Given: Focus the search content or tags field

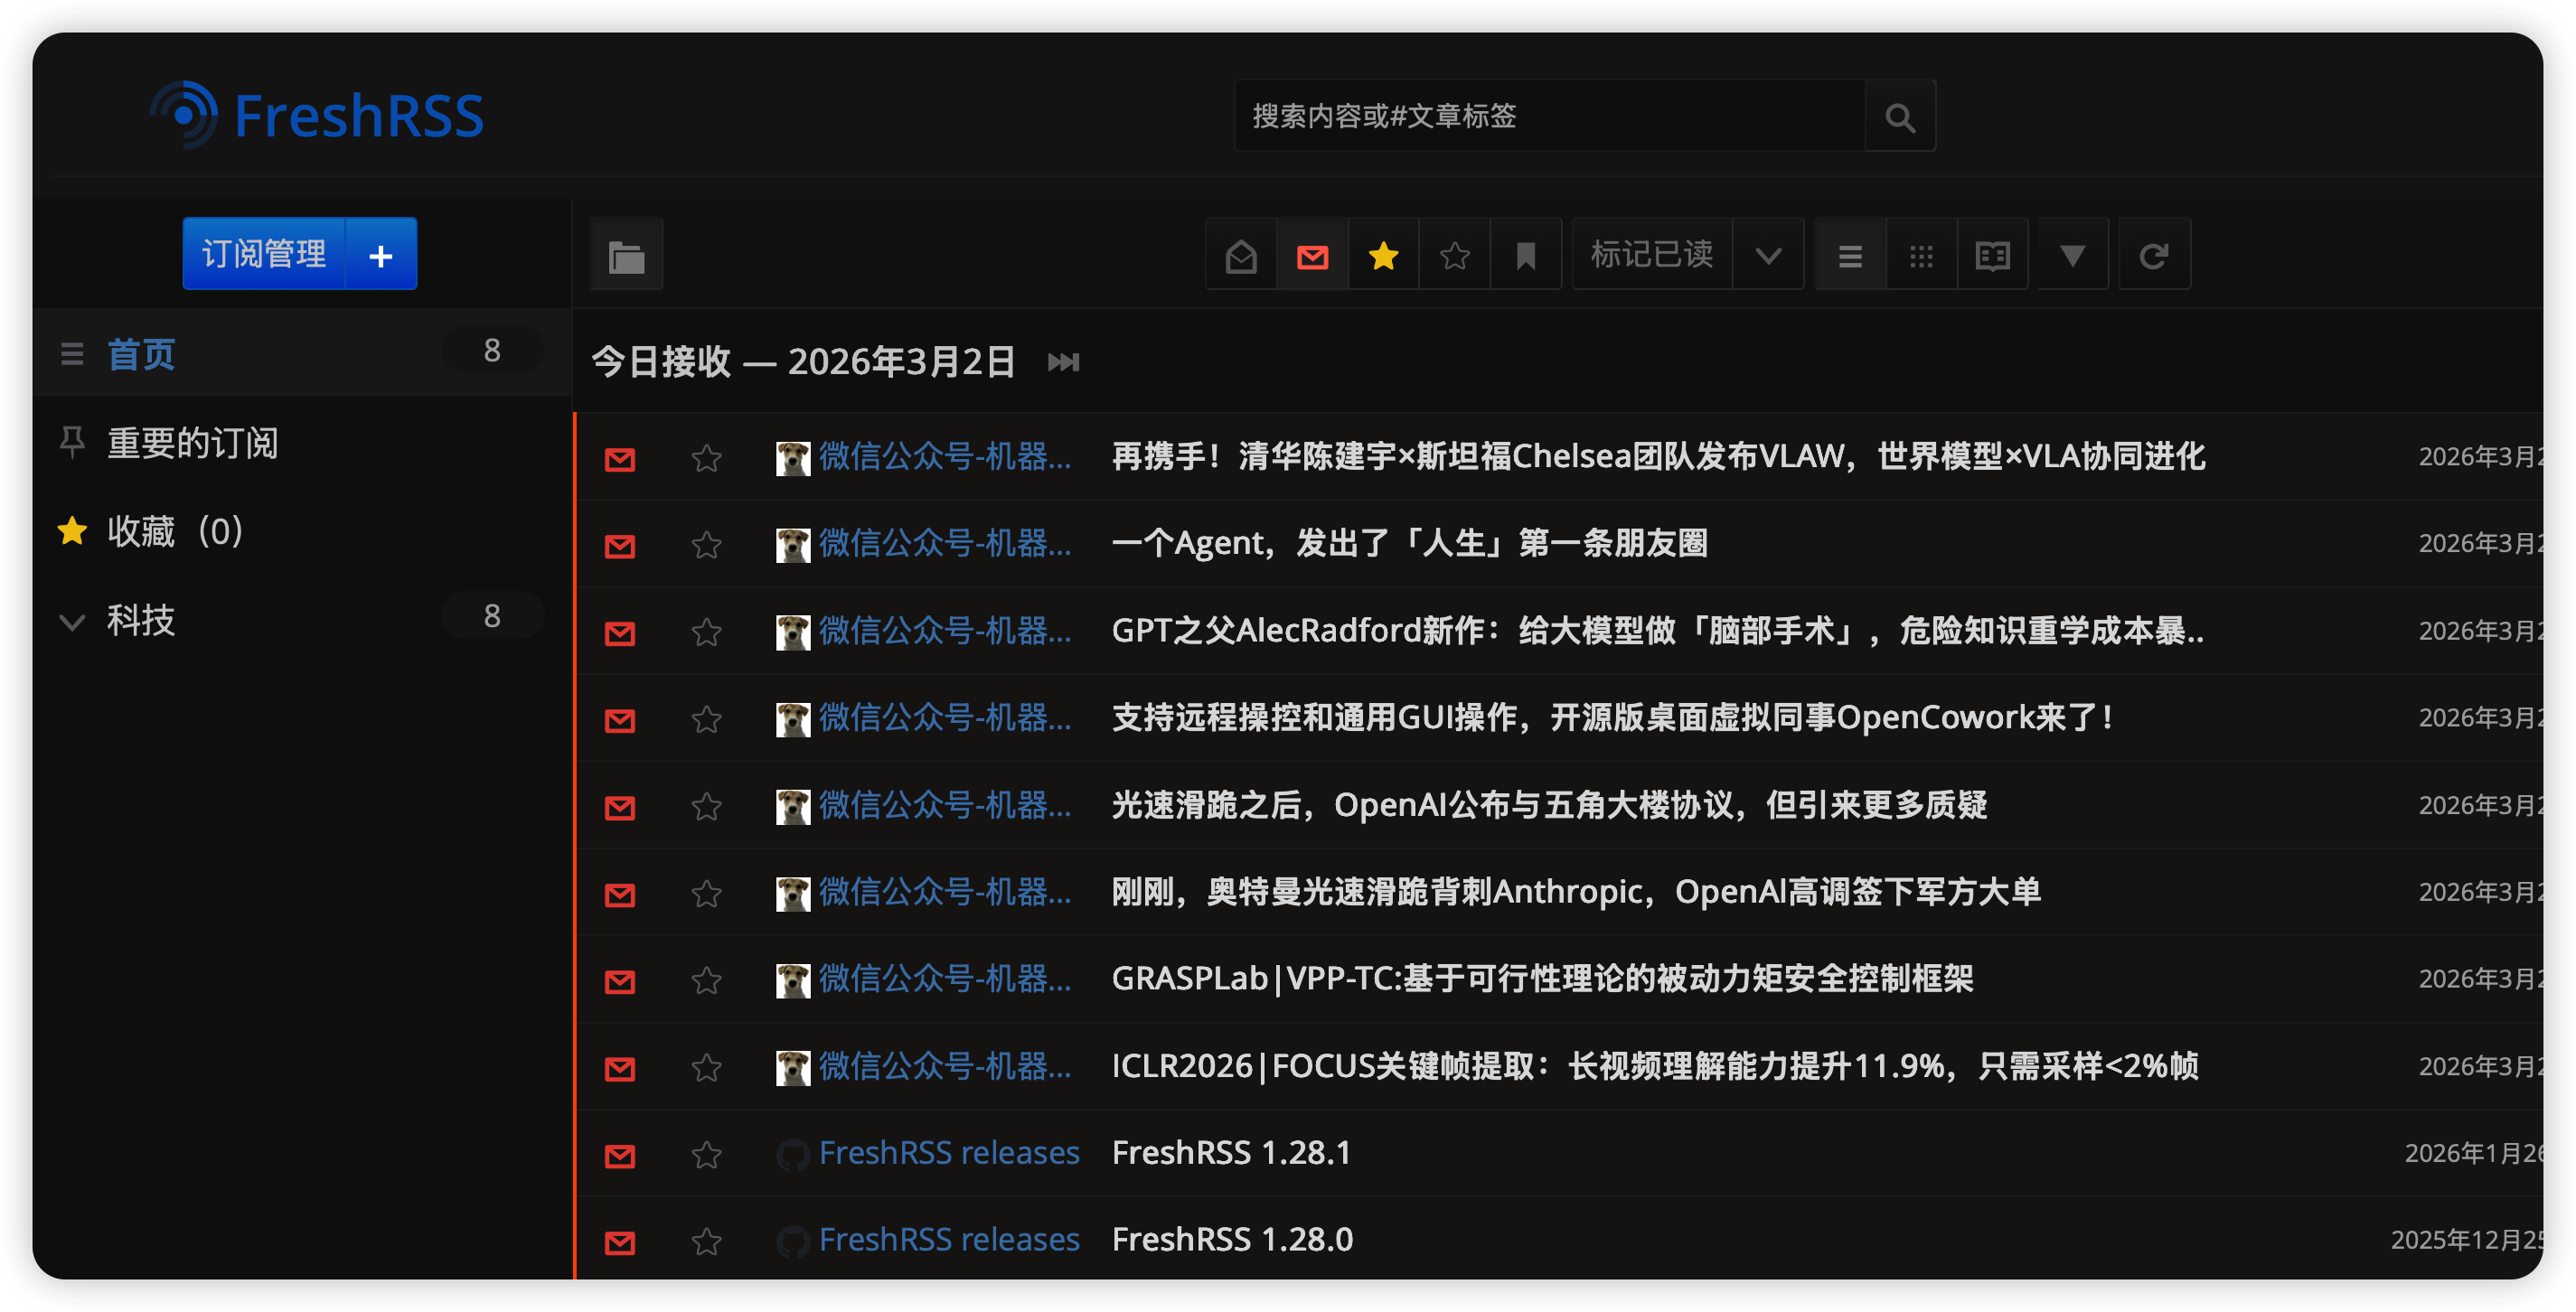Looking at the screenshot, I should click(1550, 117).
